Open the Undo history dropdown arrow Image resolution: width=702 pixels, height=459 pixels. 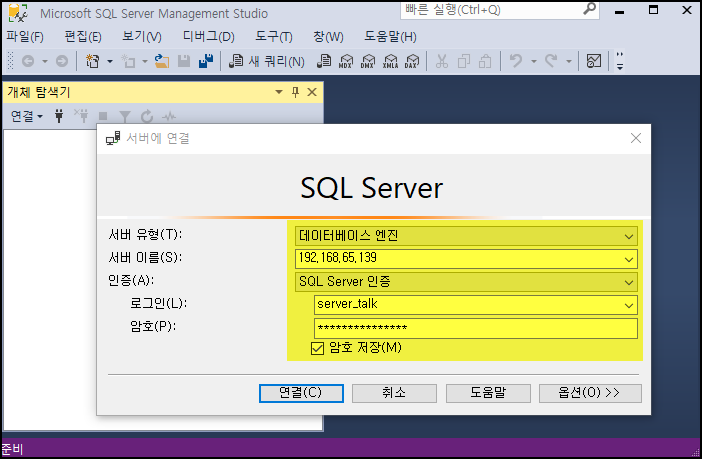[x=533, y=61]
